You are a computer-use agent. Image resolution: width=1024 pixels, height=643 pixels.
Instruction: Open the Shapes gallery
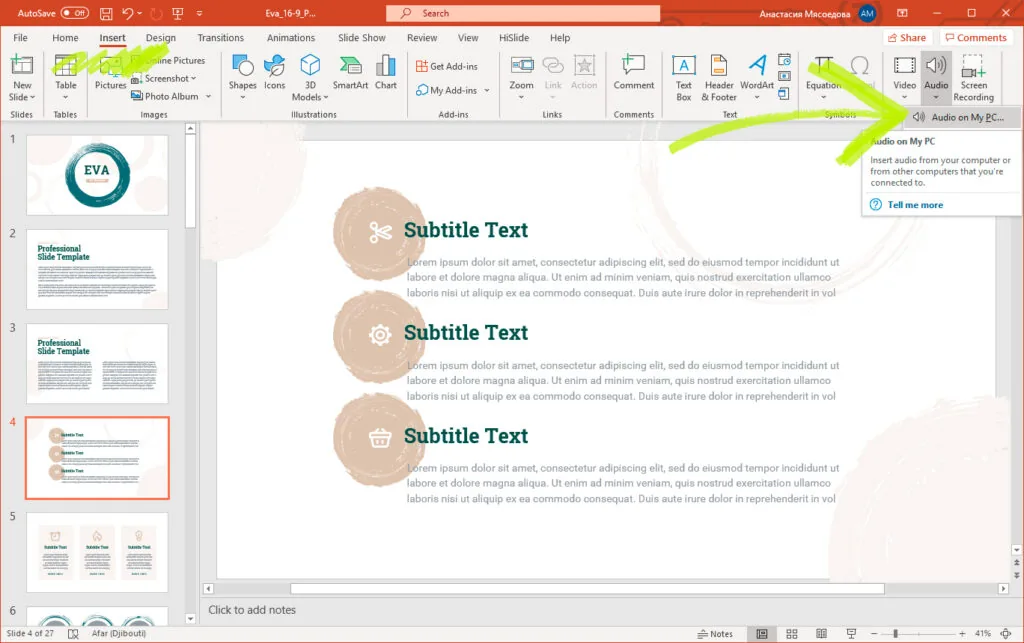(x=242, y=78)
